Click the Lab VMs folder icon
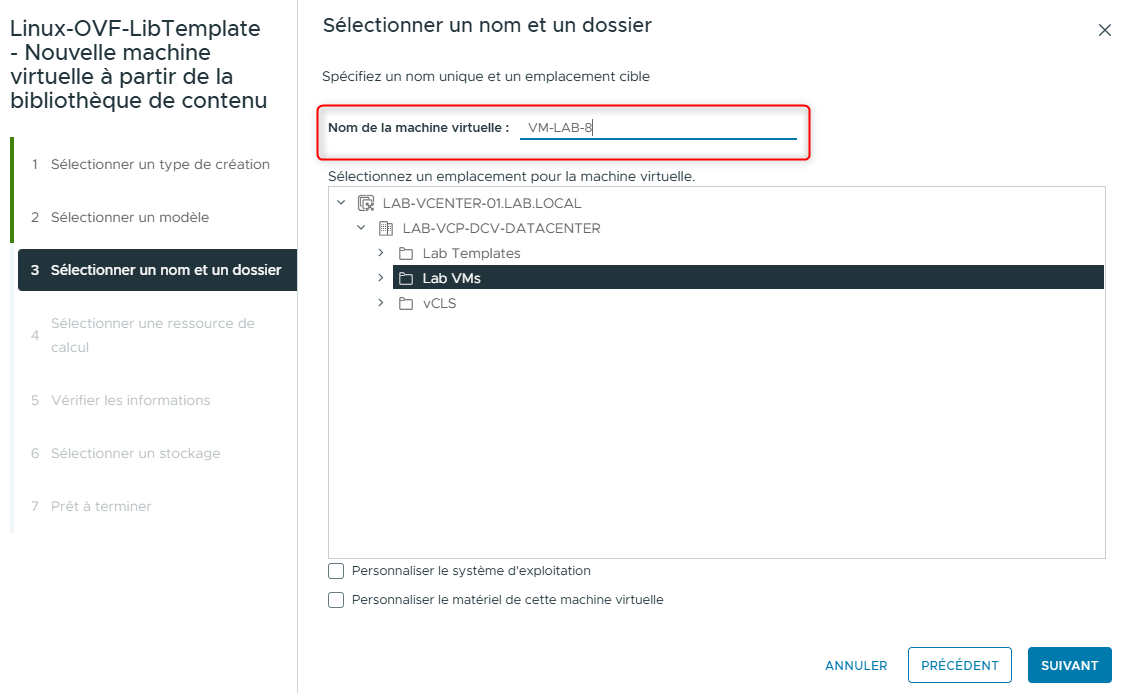Image resolution: width=1128 pixels, height=693 pixels. 404,278
